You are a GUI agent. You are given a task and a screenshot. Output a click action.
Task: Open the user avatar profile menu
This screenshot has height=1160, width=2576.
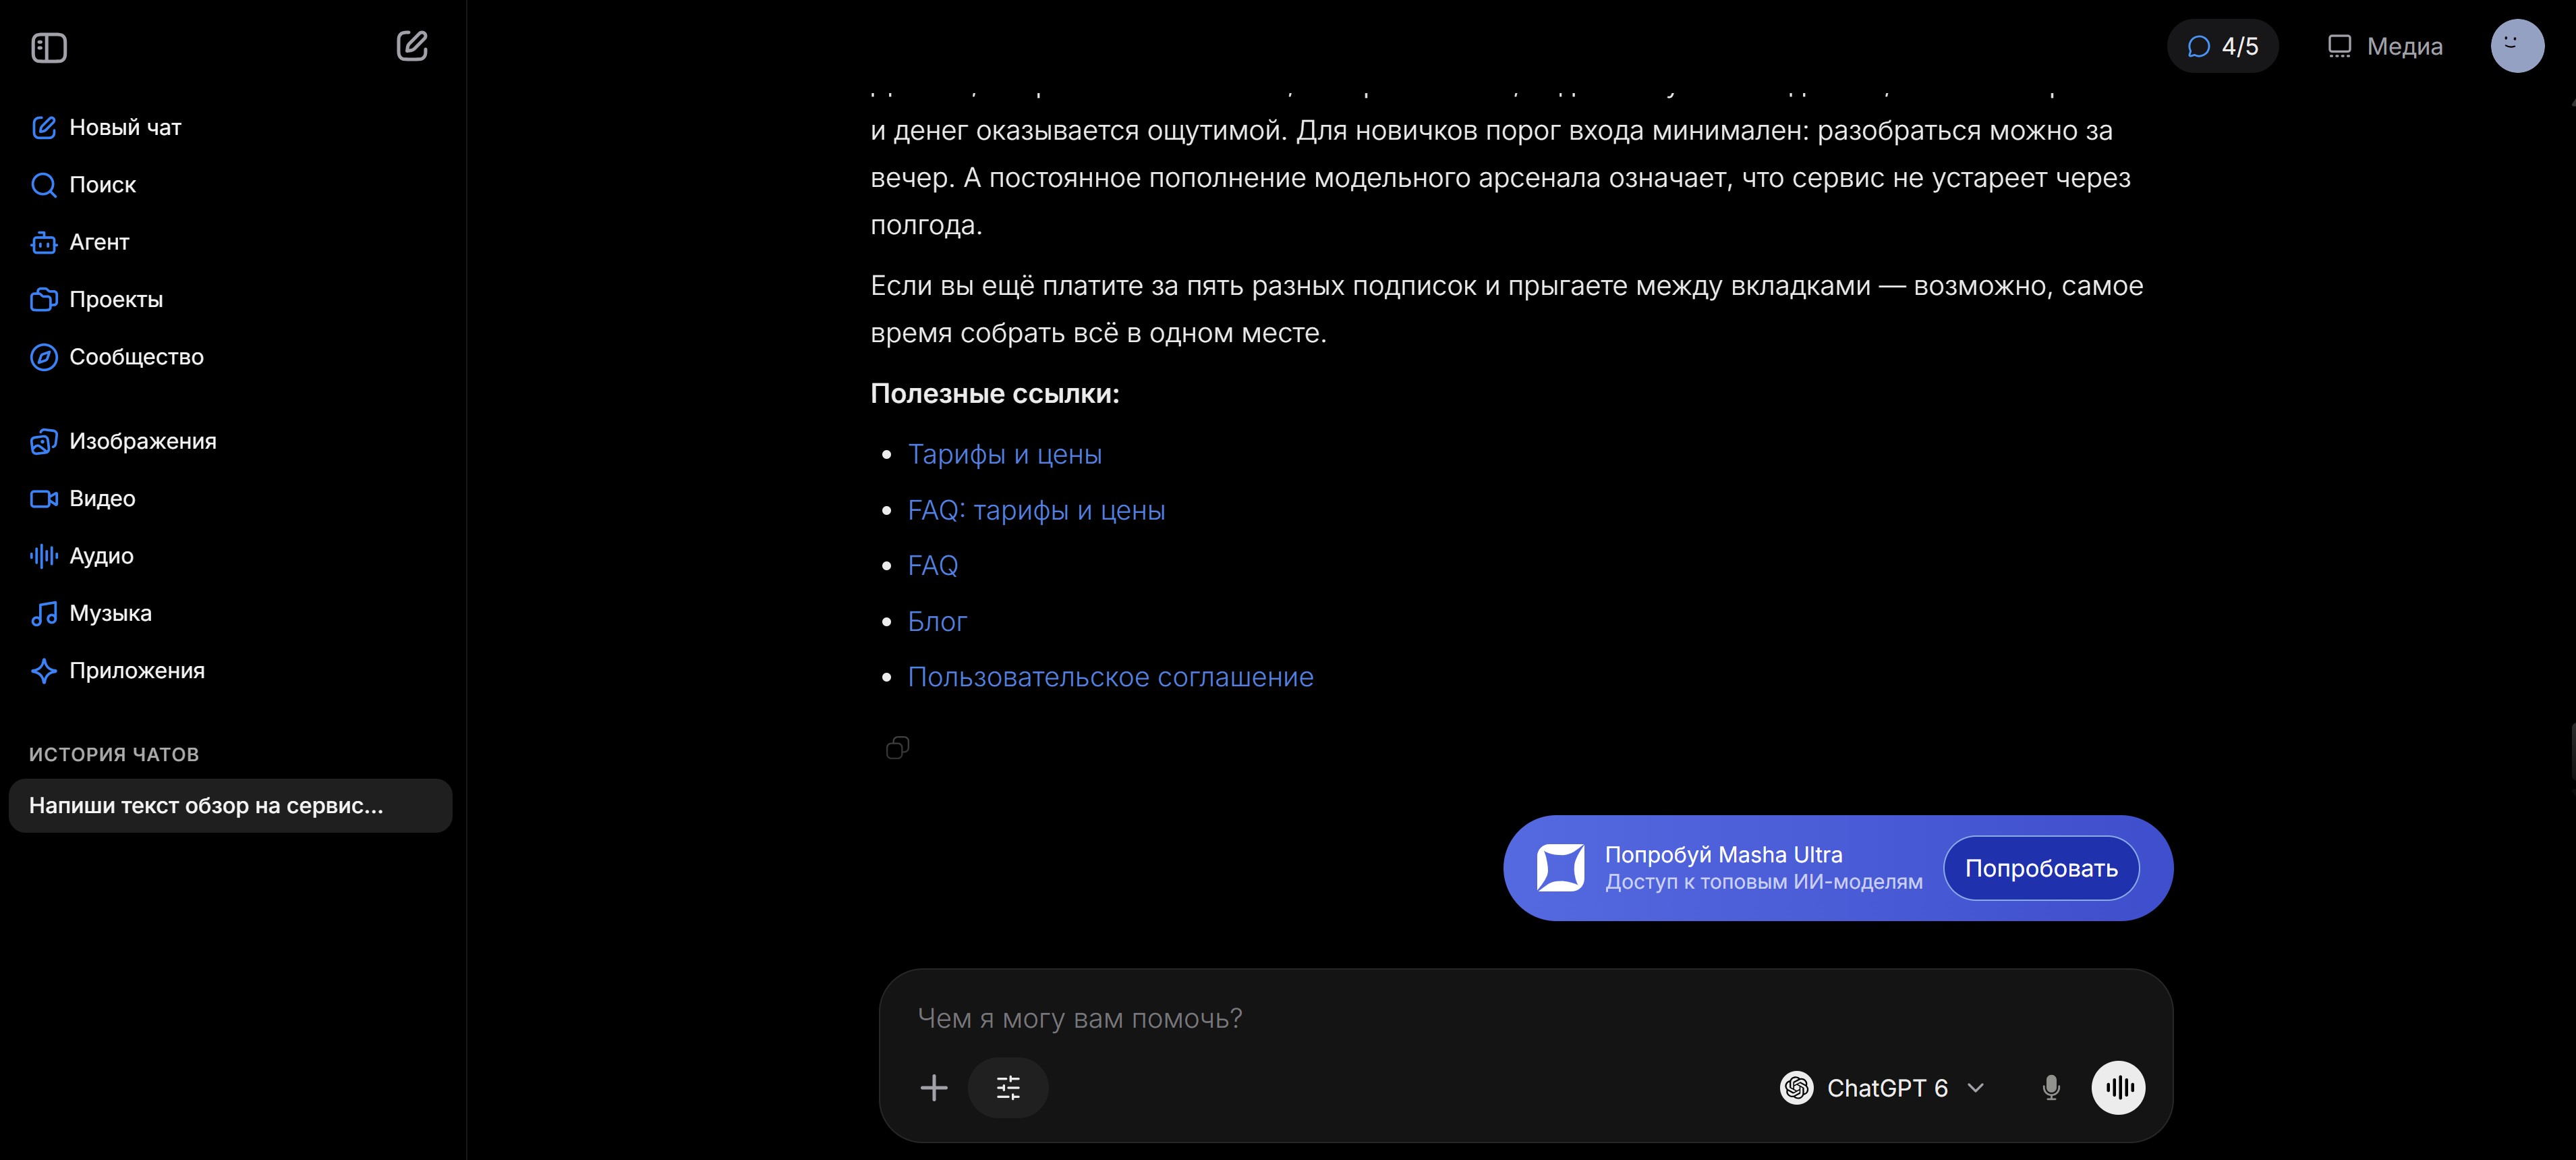click(2517, 46)
